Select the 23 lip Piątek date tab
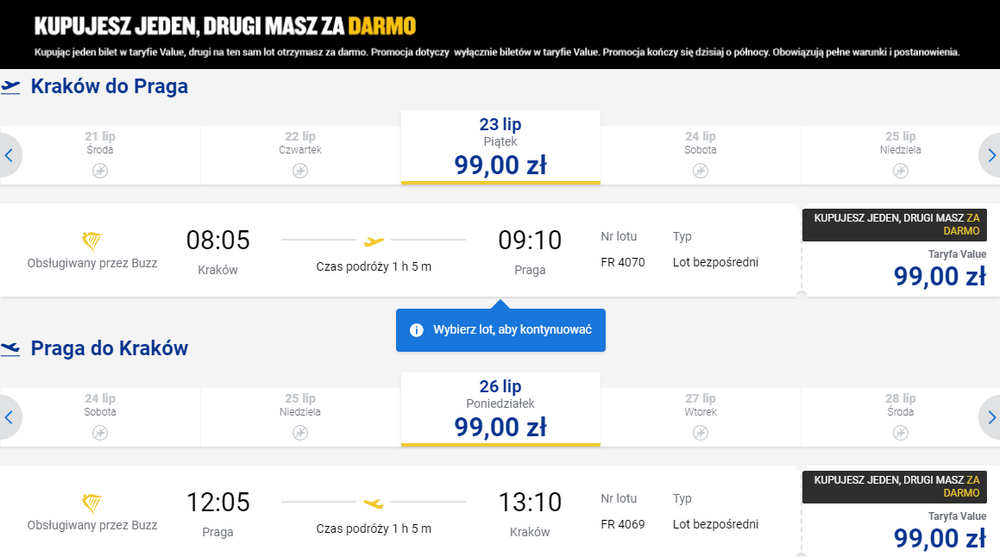 coord(501,147)
